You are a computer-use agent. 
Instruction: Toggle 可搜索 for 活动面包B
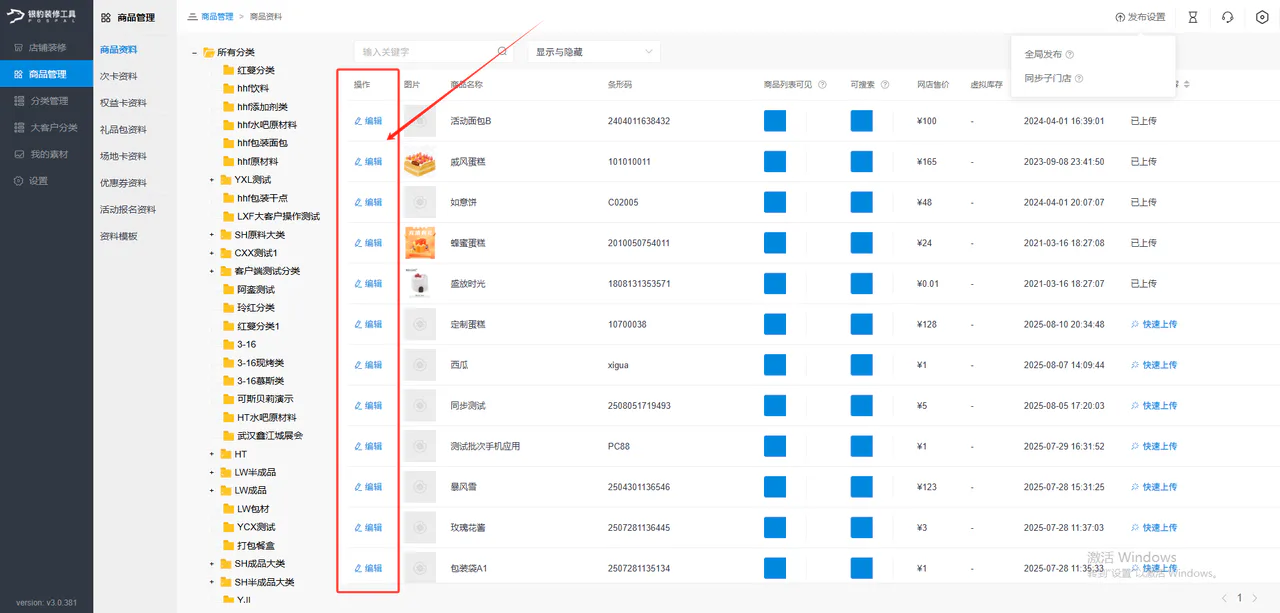862,121
